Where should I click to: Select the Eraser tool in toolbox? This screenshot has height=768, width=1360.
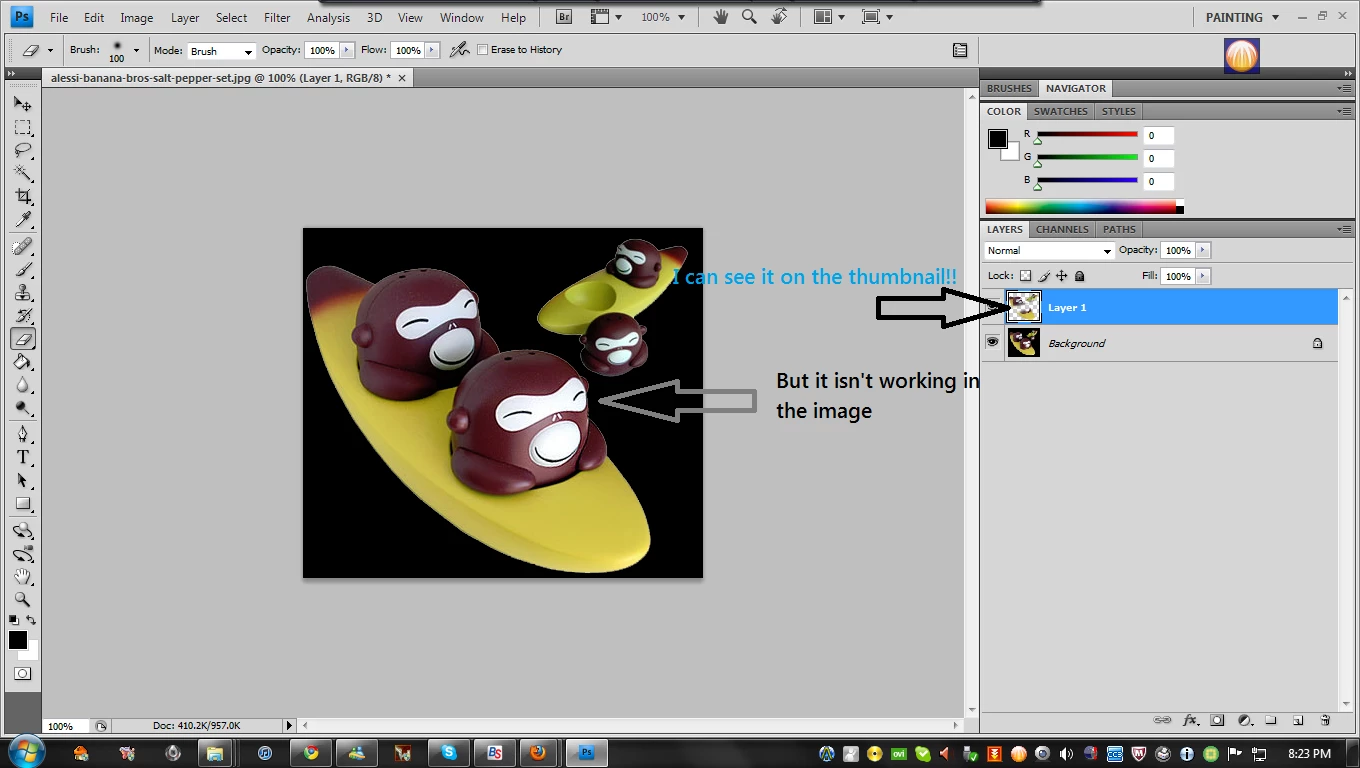tap(22, 339)
